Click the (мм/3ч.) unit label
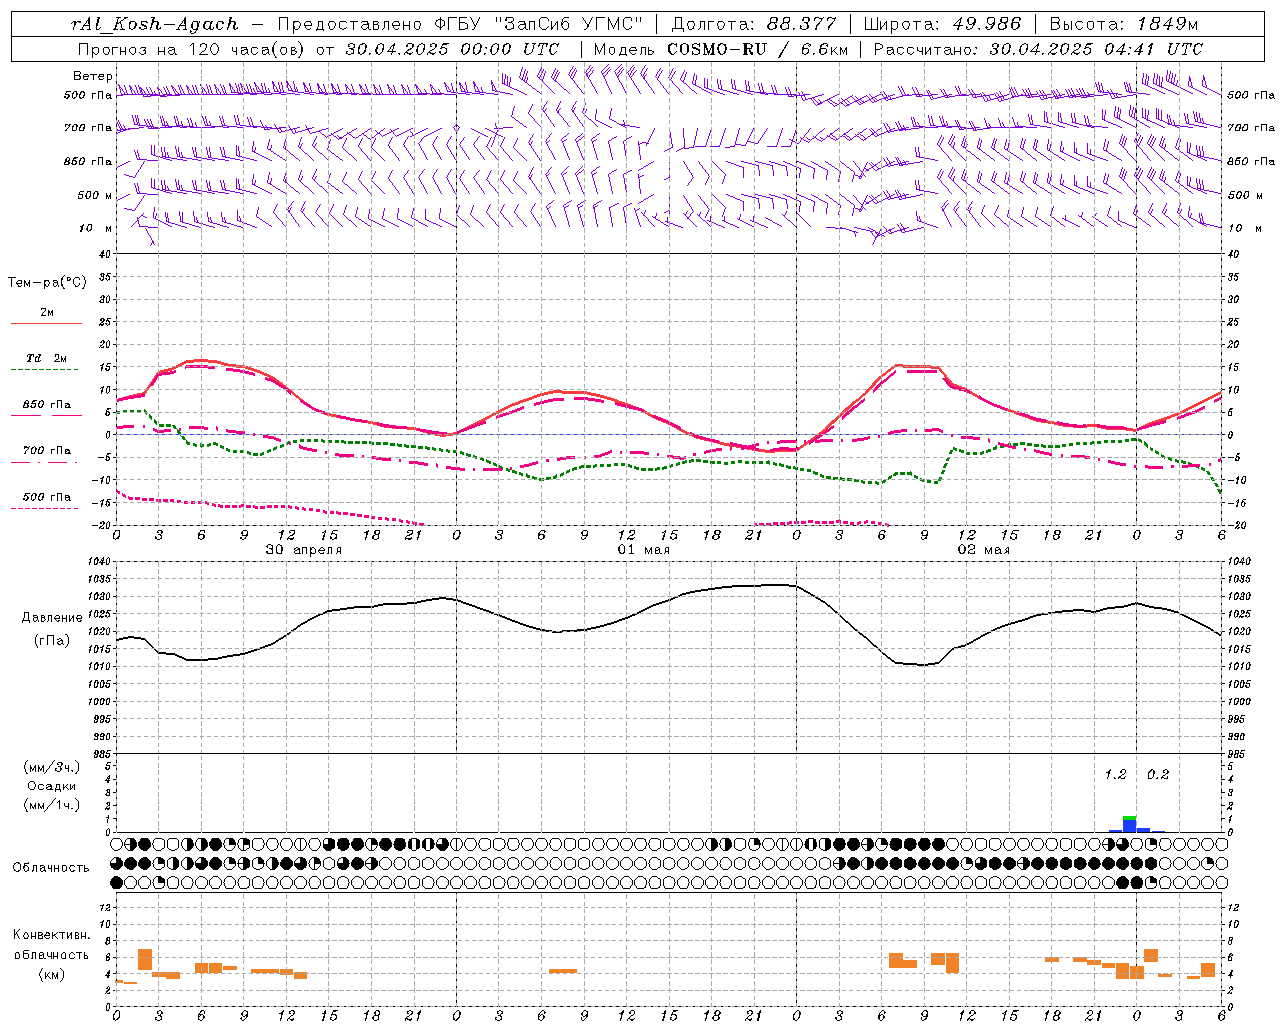Screen dimensions: 1280x1024 (52, 767)
